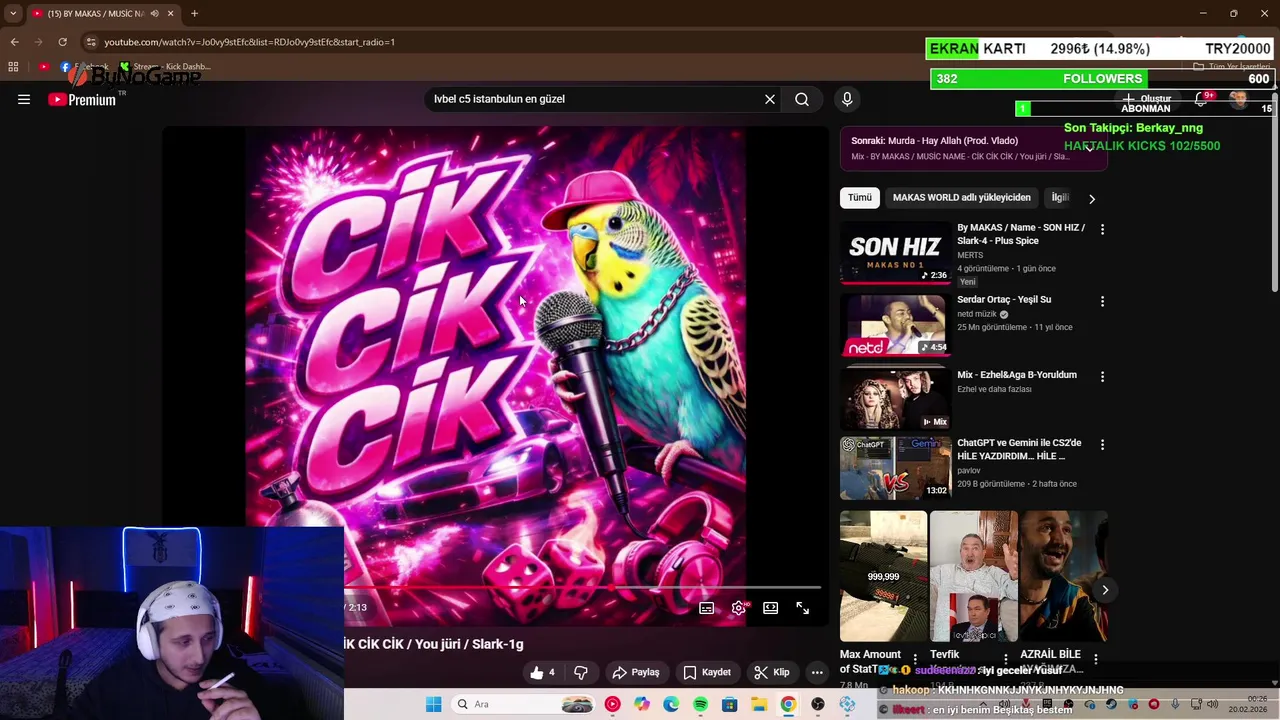The height and width of the screenshot is (720, 1280).
Task: Focus the Chrome address bar URL
Action: point(250,42)
